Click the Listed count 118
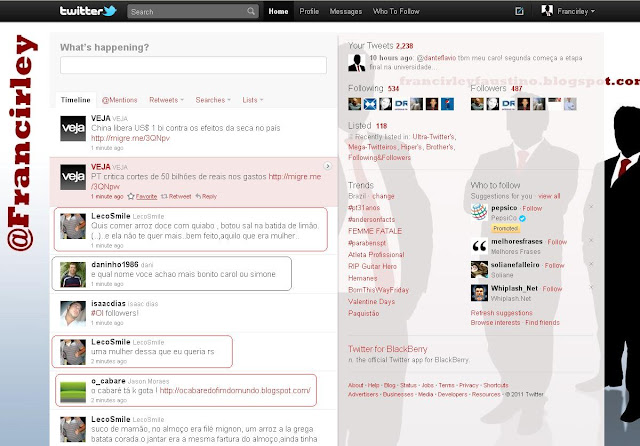640x446 pixels. (x=381, y=126)
